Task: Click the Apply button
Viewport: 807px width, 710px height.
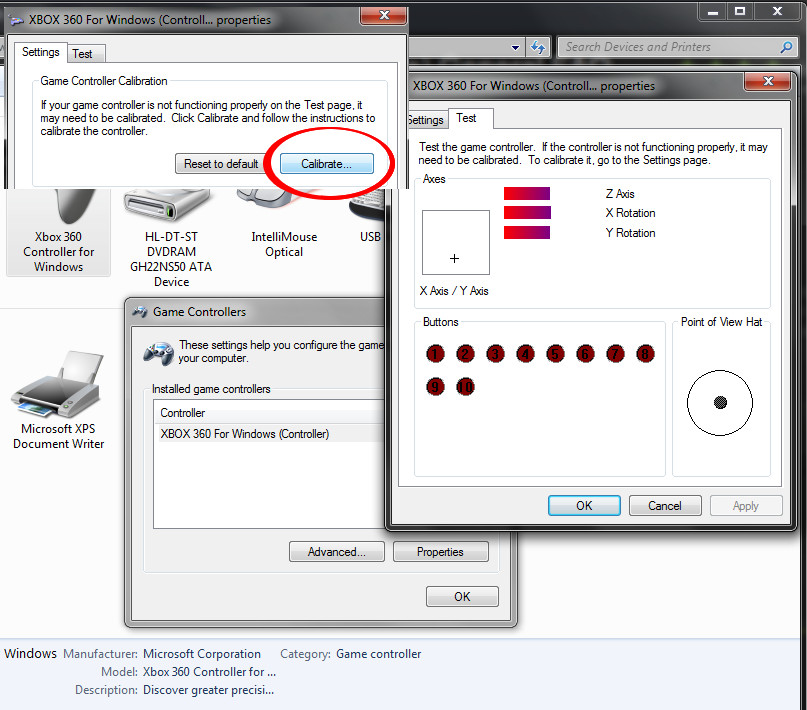Action: (746, 506)
